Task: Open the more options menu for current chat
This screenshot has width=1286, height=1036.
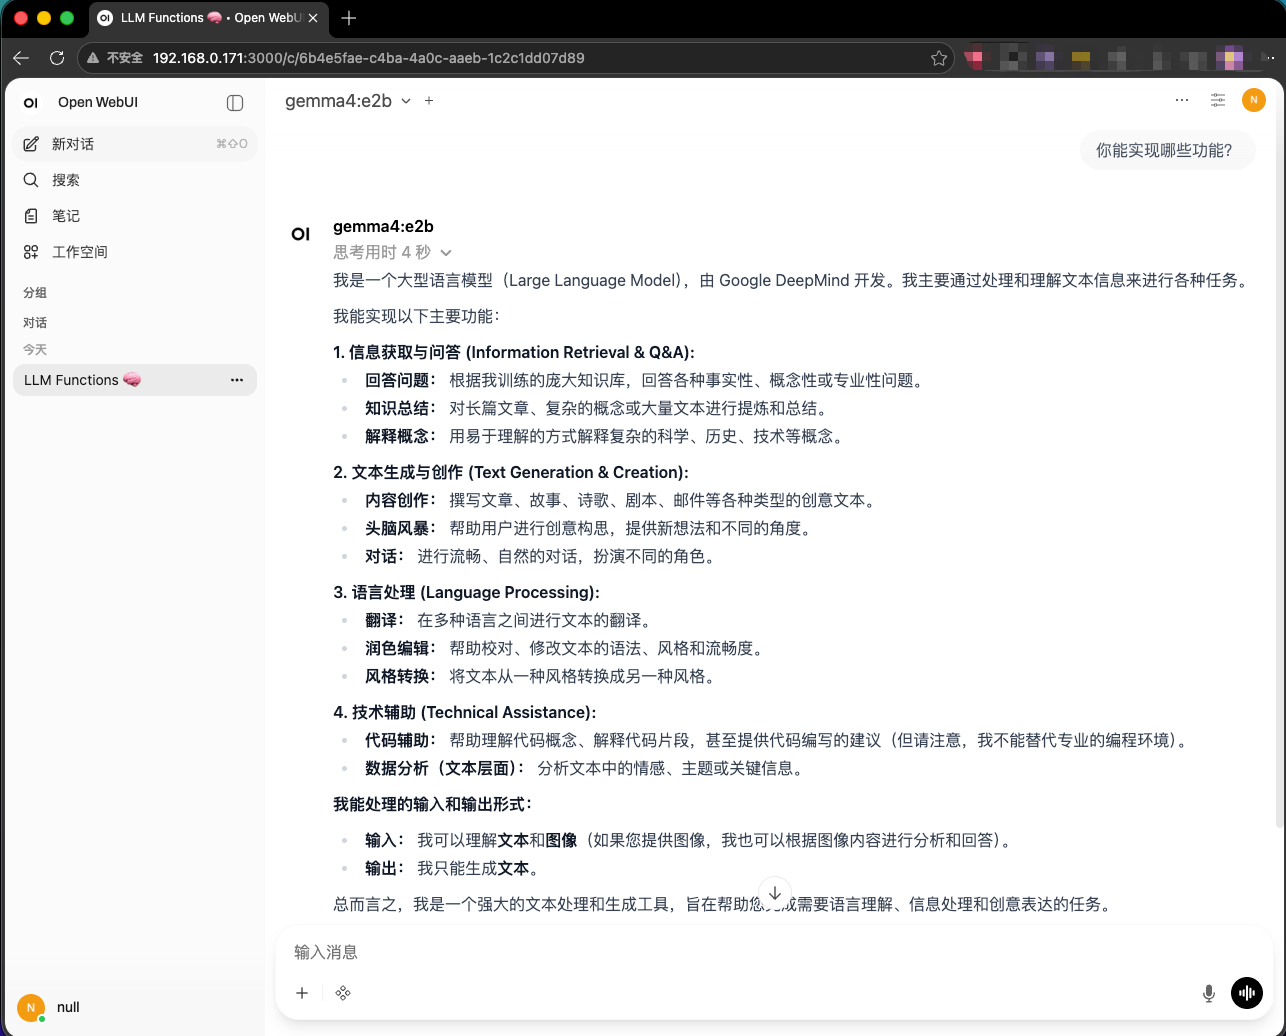Action: [x=1182, y=100]
